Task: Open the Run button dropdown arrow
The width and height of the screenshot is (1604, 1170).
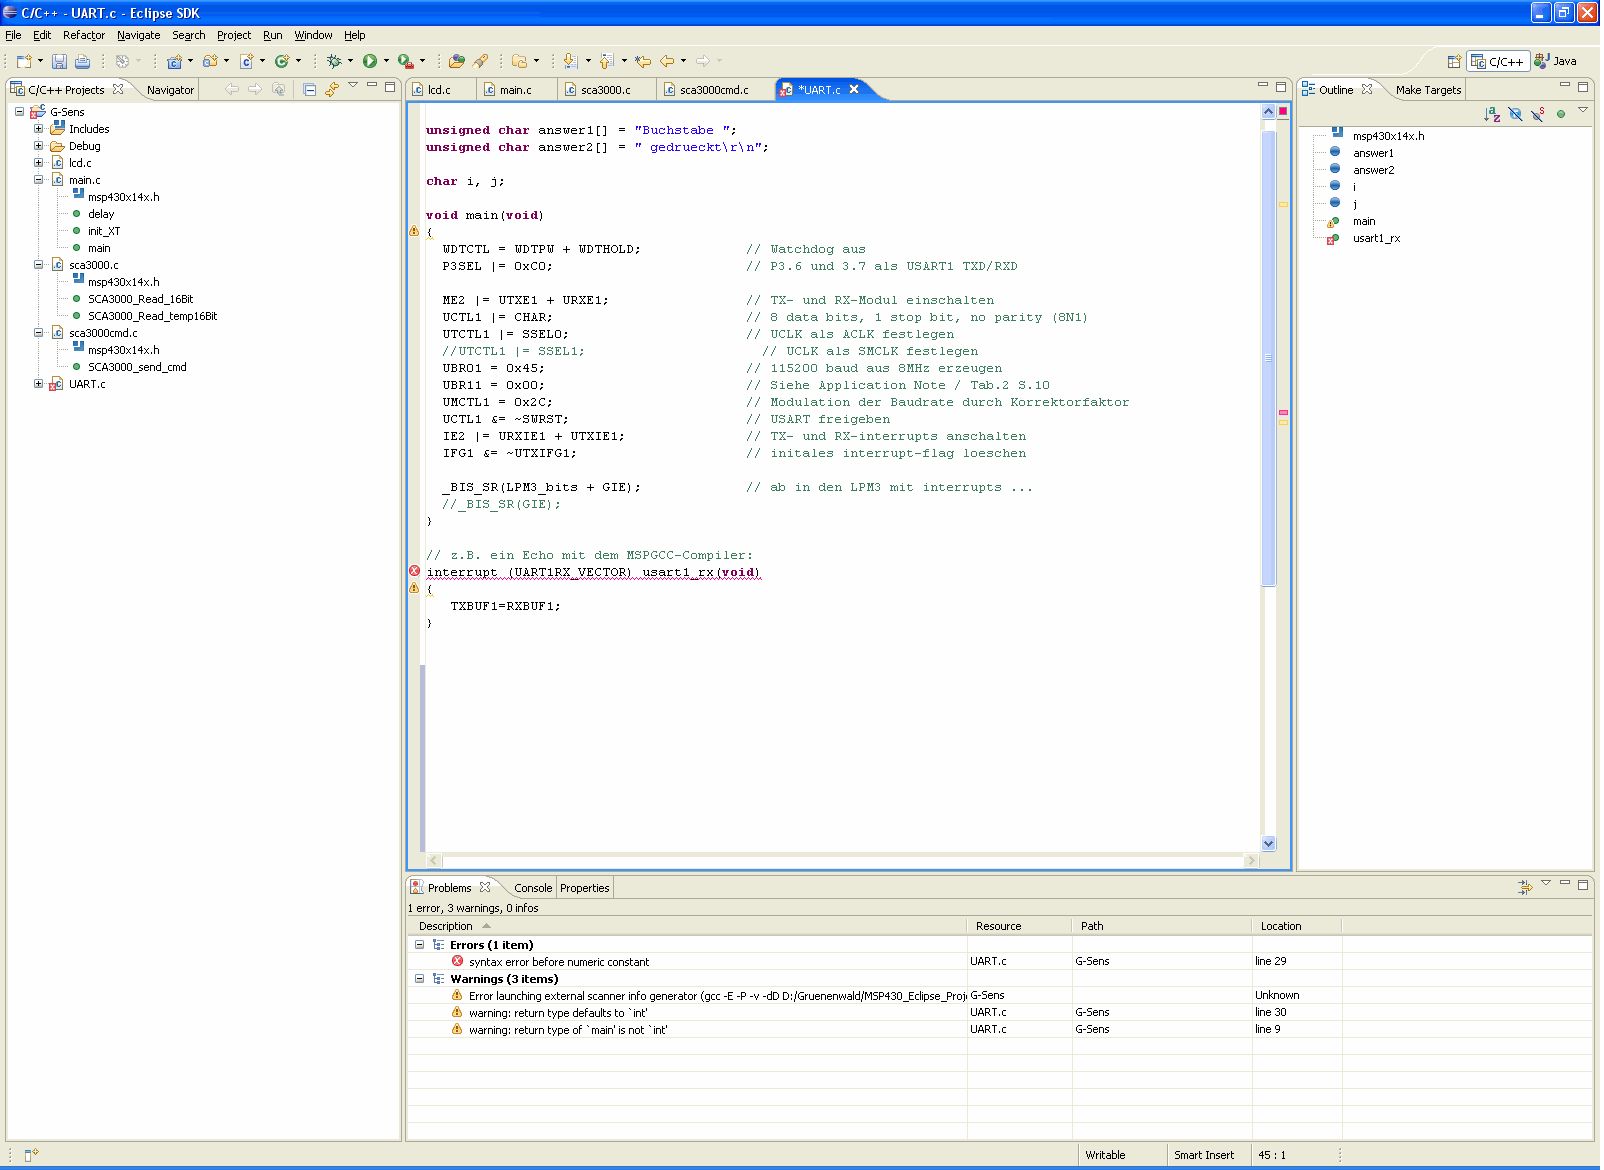Action: [x=386, y=61]
